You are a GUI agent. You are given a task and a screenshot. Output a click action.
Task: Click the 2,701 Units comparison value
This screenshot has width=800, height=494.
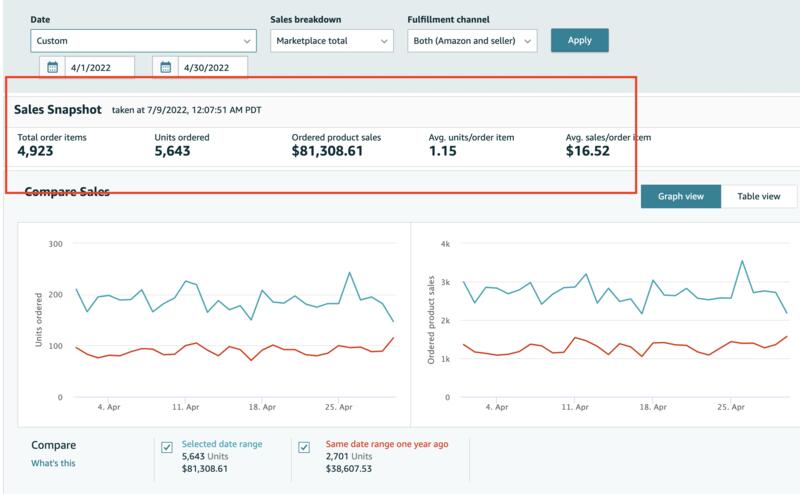click(349, 456)
